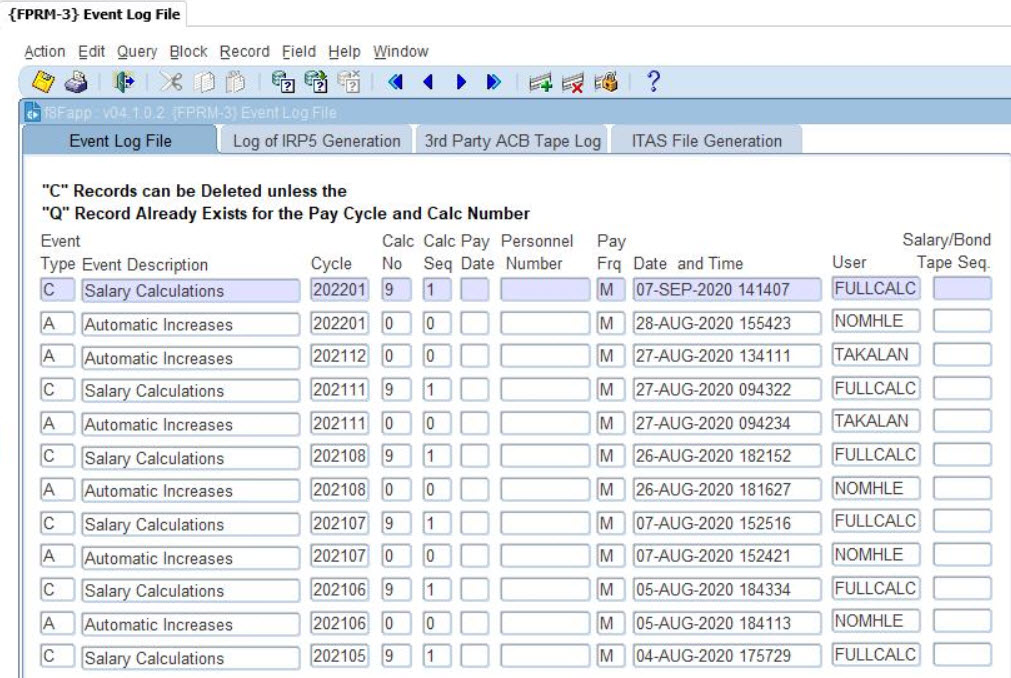Click the Save icon in the toolbar

[x=33, y=82]
